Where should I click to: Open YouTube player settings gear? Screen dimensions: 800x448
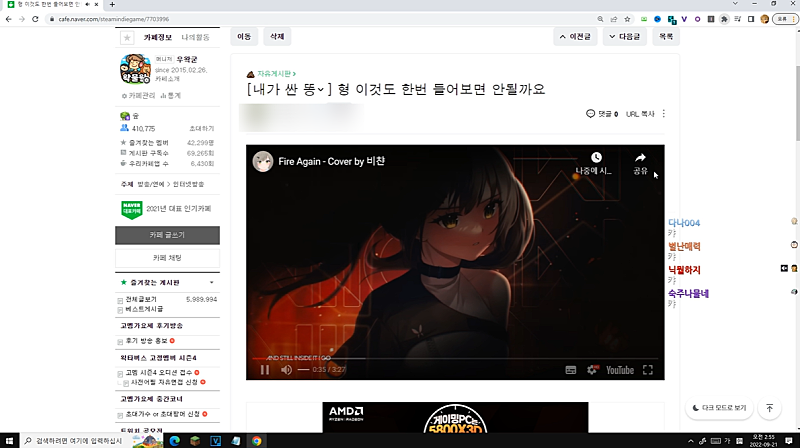click(592, 370)
